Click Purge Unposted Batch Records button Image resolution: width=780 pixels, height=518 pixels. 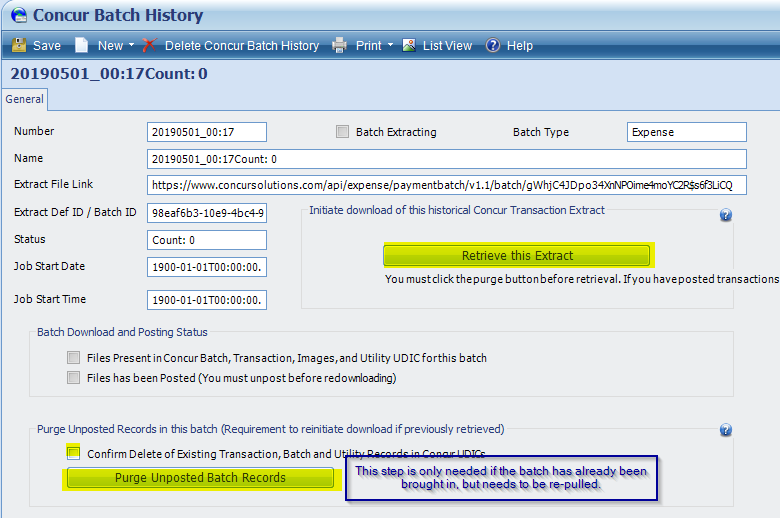pos(200,478)
